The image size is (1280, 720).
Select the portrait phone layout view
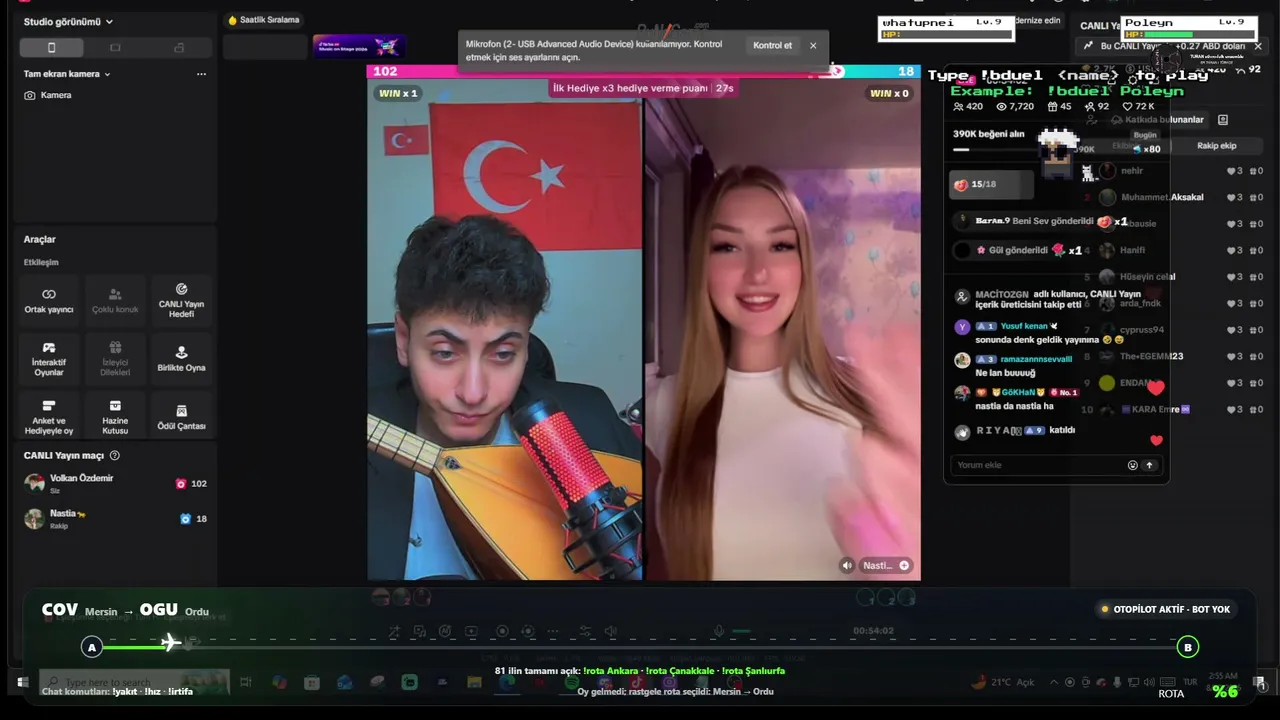[52, 47]
